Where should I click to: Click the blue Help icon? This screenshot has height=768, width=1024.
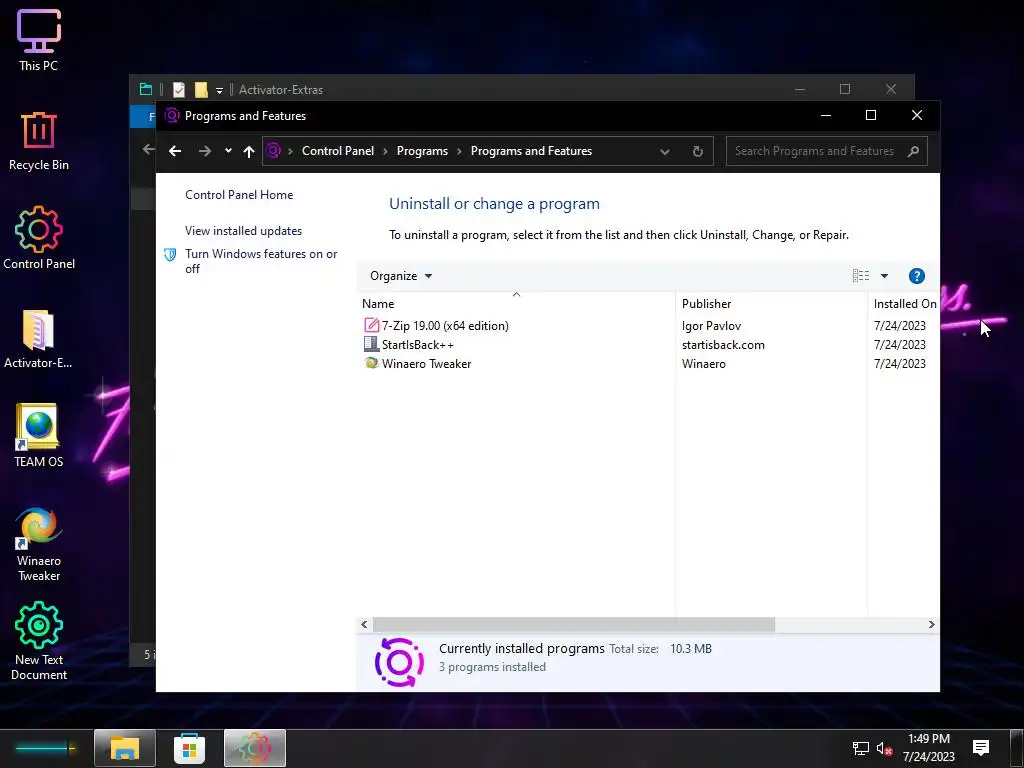click(917, 276)
